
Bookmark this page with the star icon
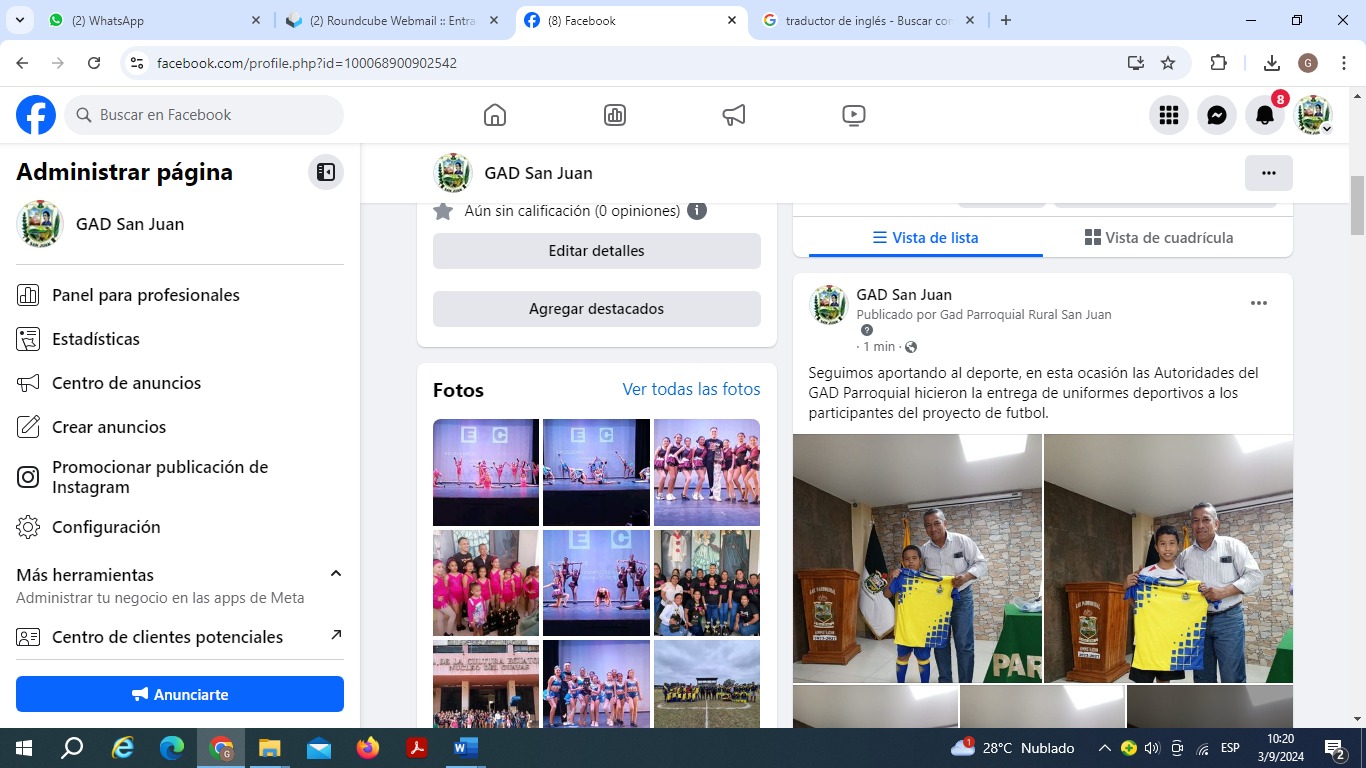pyautogui.click(x=1167, y=63)
